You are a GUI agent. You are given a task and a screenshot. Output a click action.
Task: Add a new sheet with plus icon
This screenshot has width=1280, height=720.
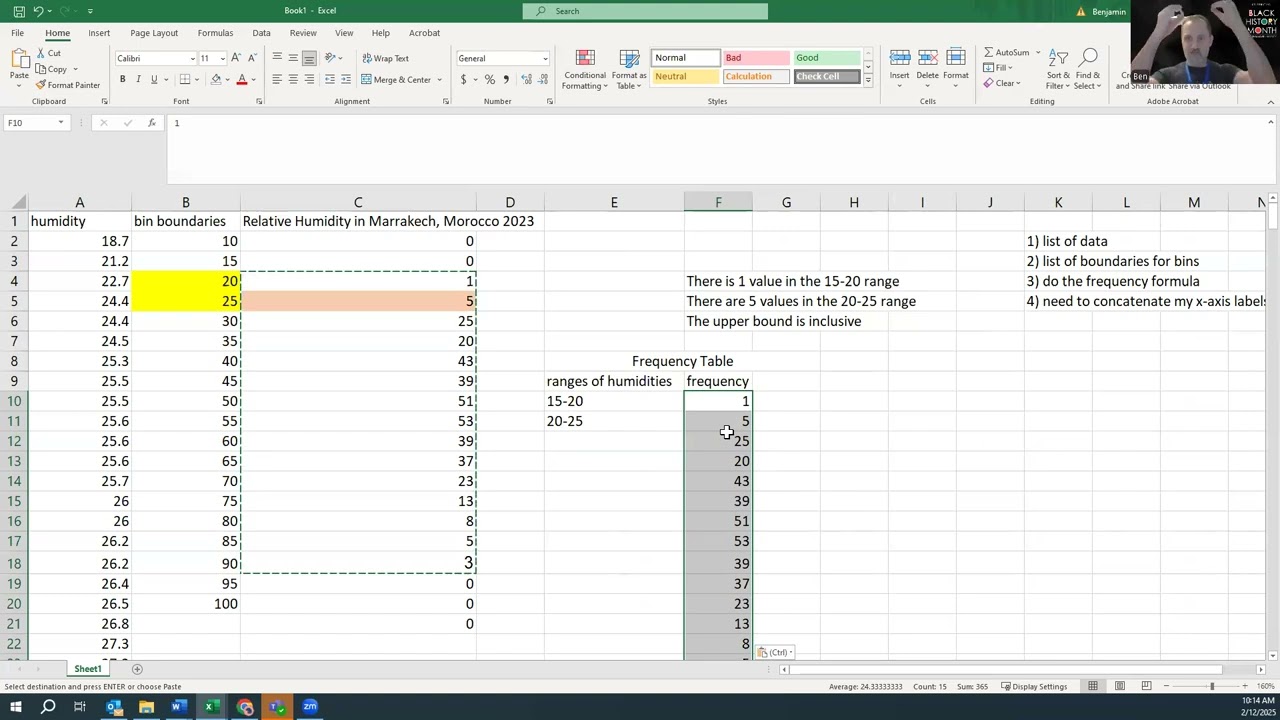137,669
